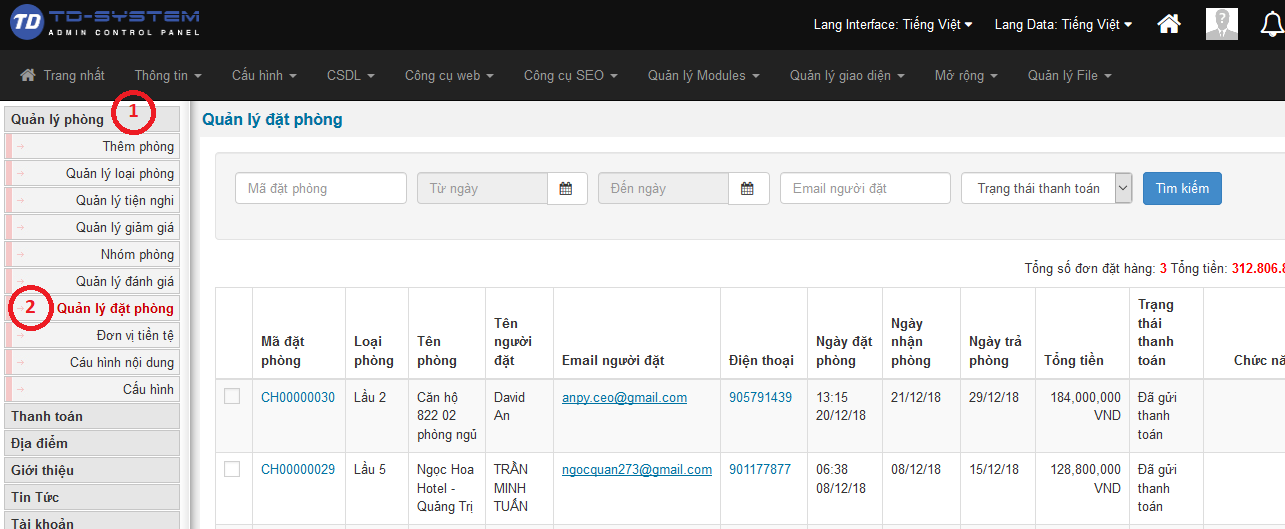
Task: Expand Lang Data language dropdown
Action: point(1063,24)
